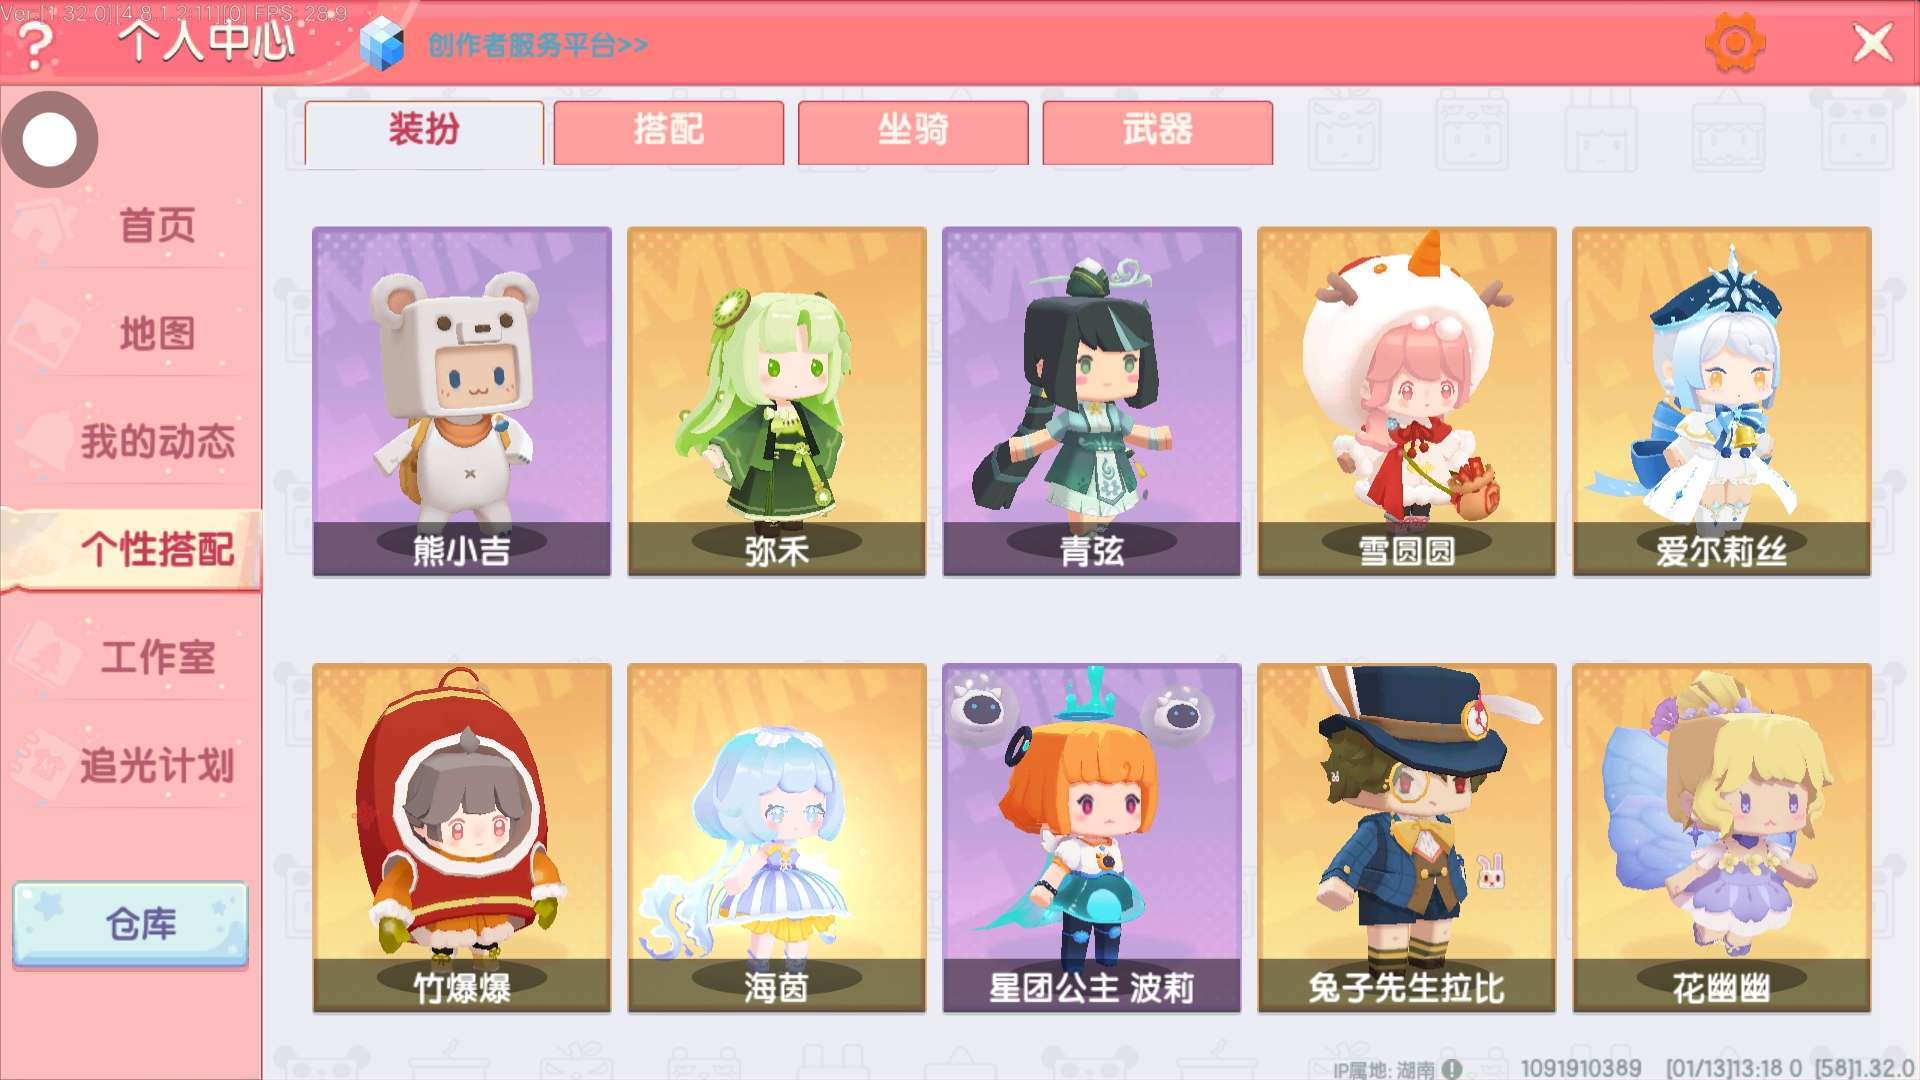Screen dimensions: 1920x1080
Task: Open settings with orange gear icon
Action: (1735, 43)
